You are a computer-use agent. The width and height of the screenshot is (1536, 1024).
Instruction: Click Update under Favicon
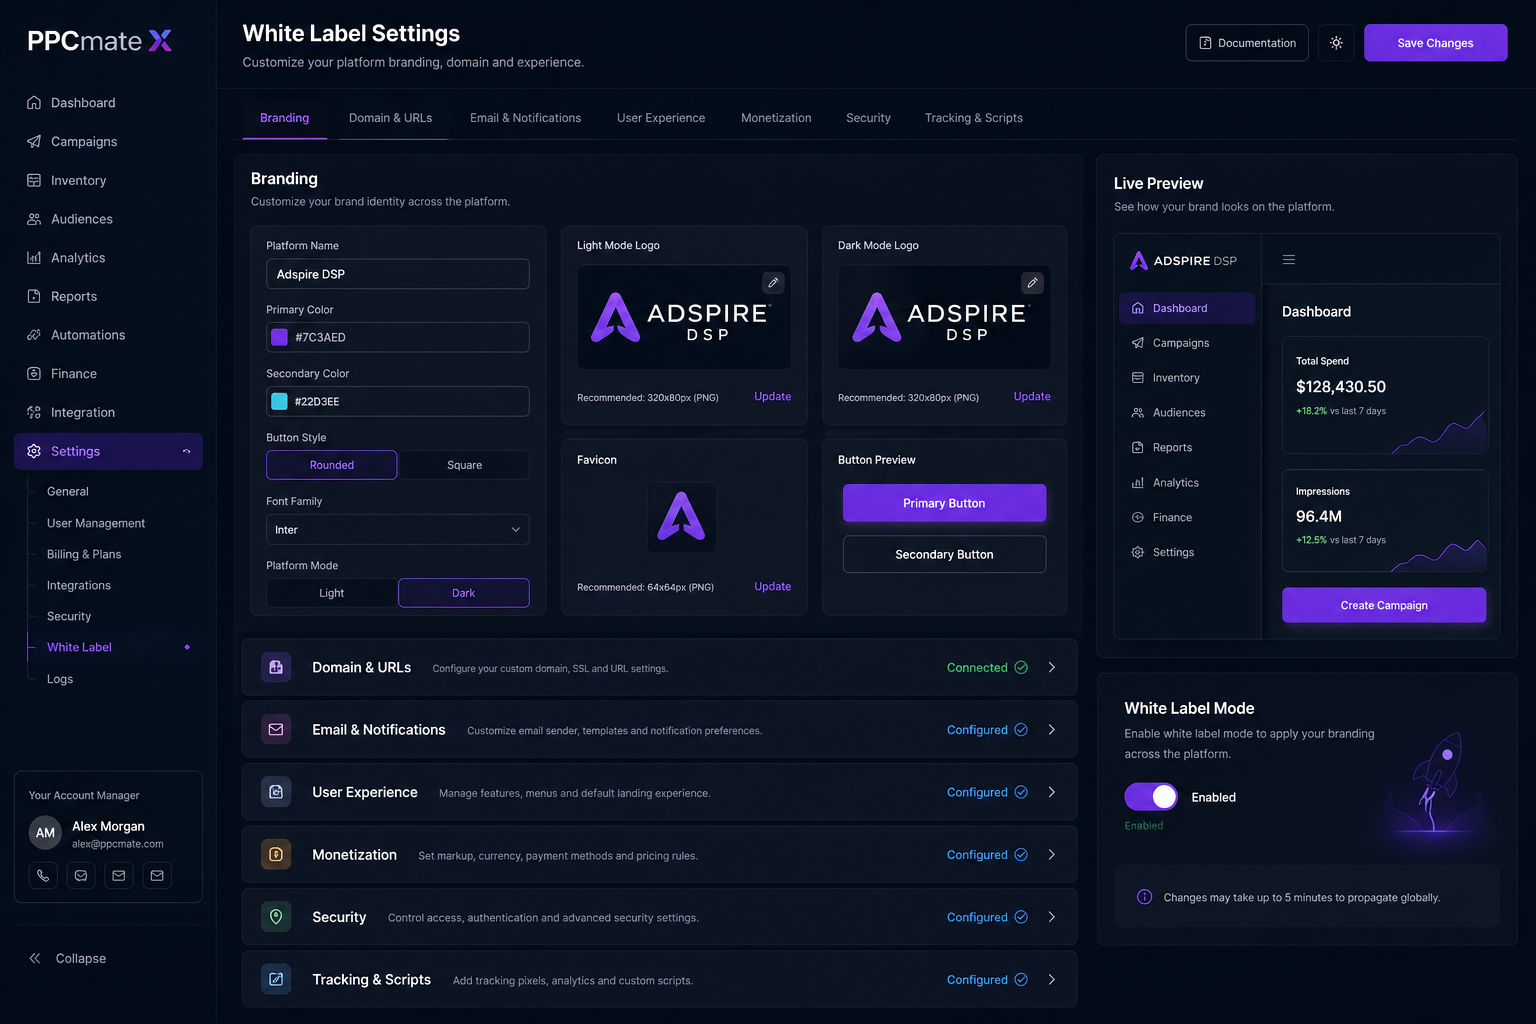coord(772,587)
